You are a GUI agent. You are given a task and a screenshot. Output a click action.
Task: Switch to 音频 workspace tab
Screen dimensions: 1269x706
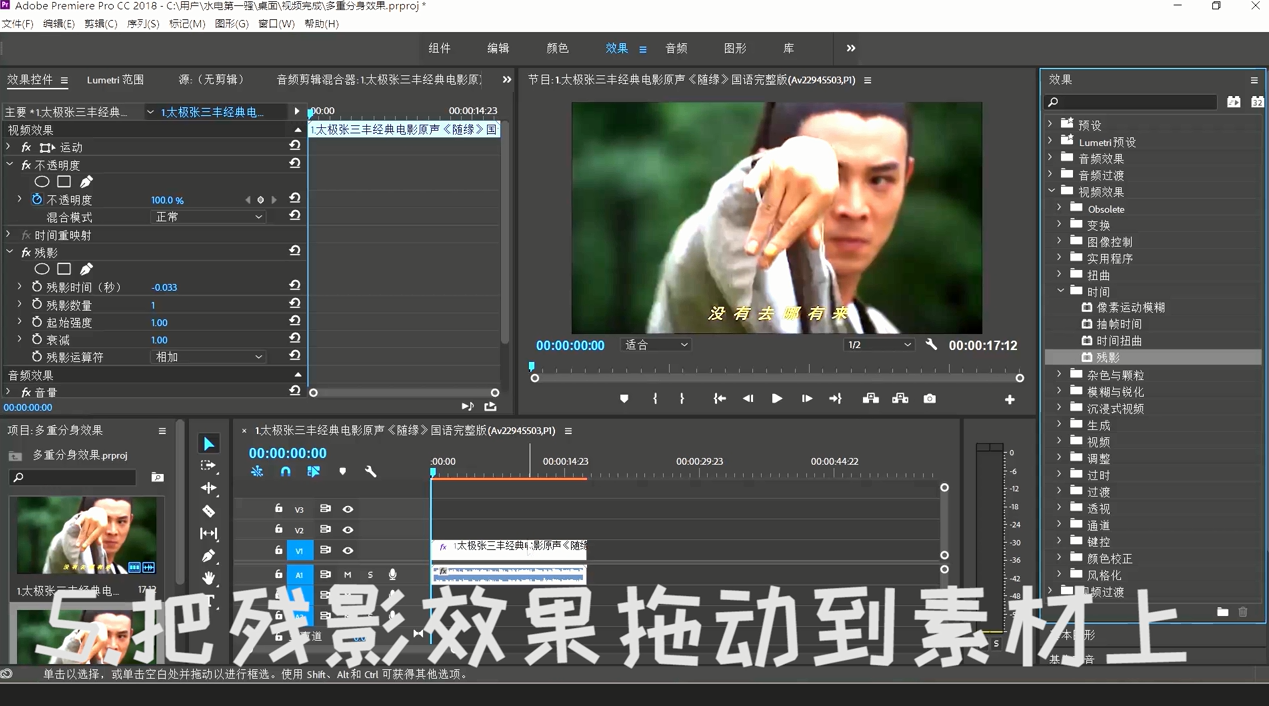pyautogui.click(x=676, y=48)
